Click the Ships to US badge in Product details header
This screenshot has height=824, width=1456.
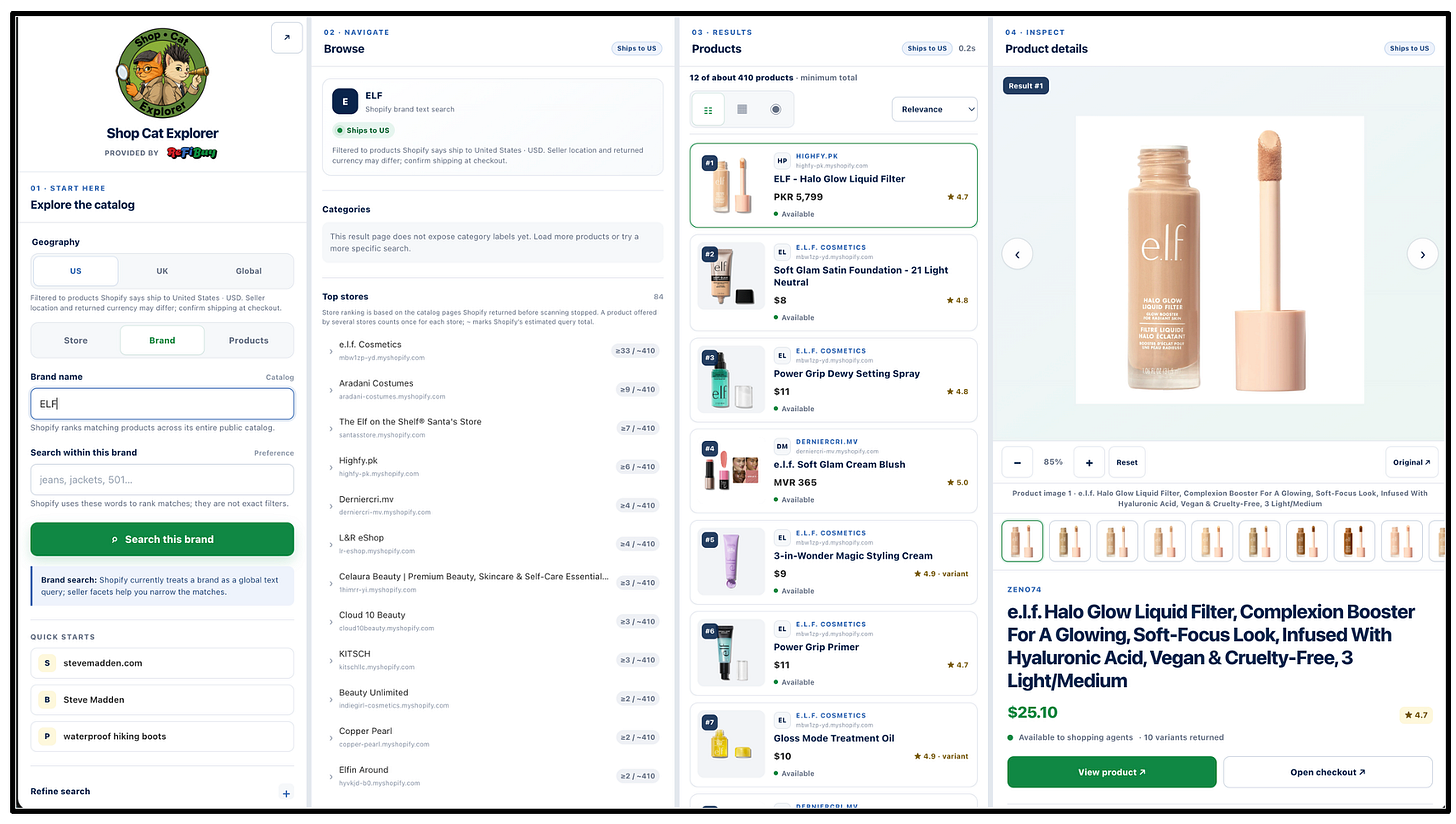(x=1411, y=48)
